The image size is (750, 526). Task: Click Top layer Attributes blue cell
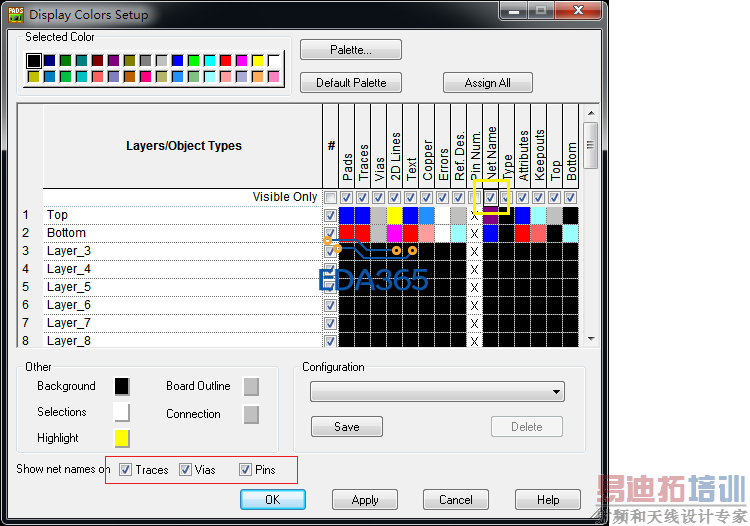tap(522, 216)
